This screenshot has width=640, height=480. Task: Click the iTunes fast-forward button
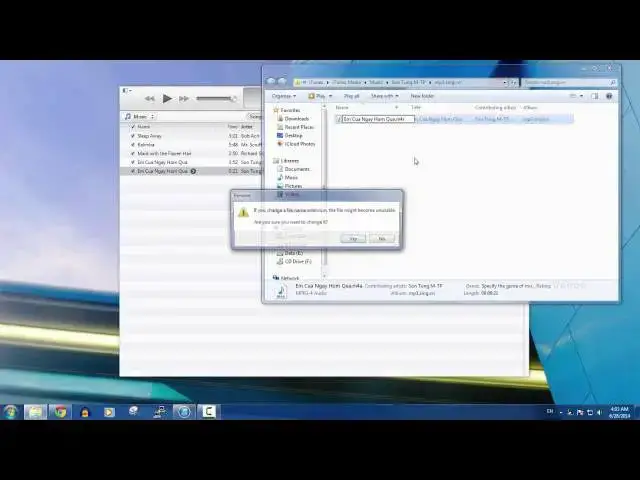tap(185, 98)
